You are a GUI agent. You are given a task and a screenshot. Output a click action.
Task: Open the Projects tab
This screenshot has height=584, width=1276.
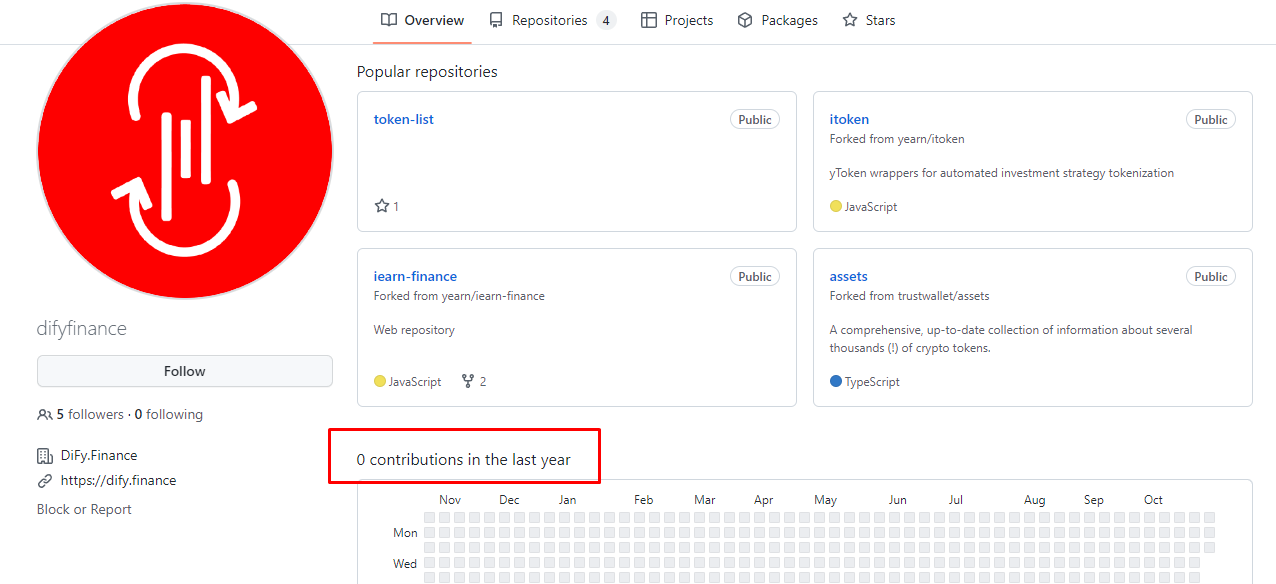pos(677,20)
